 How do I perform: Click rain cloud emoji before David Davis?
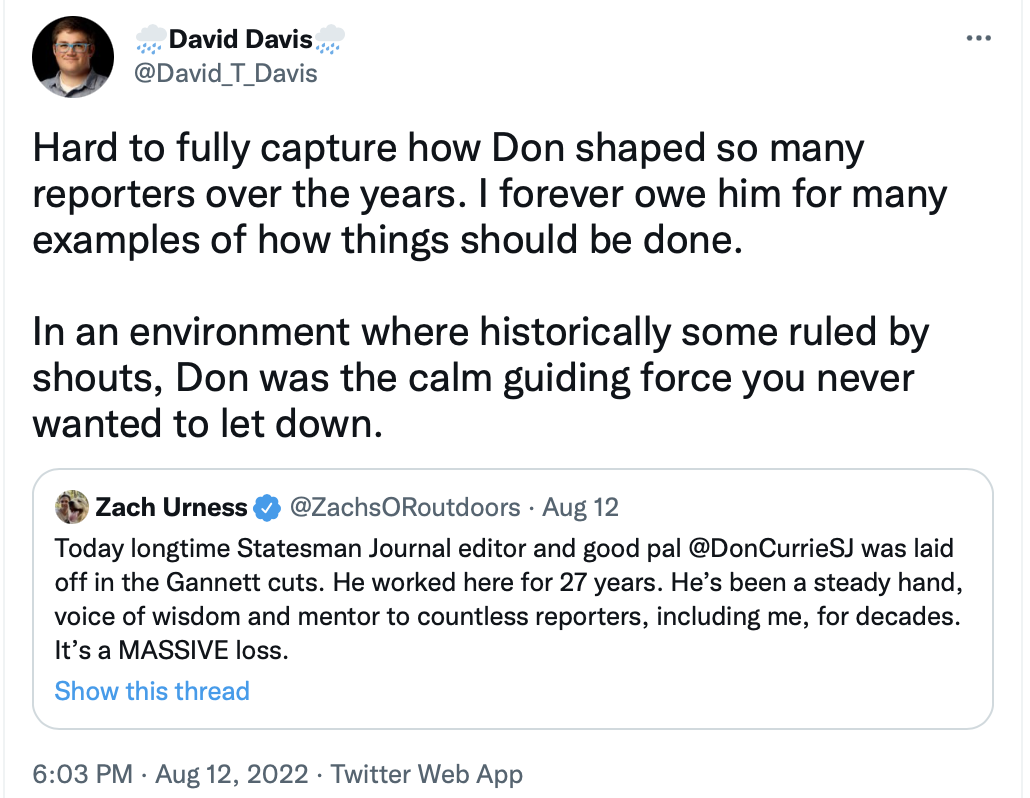(150, 41)
